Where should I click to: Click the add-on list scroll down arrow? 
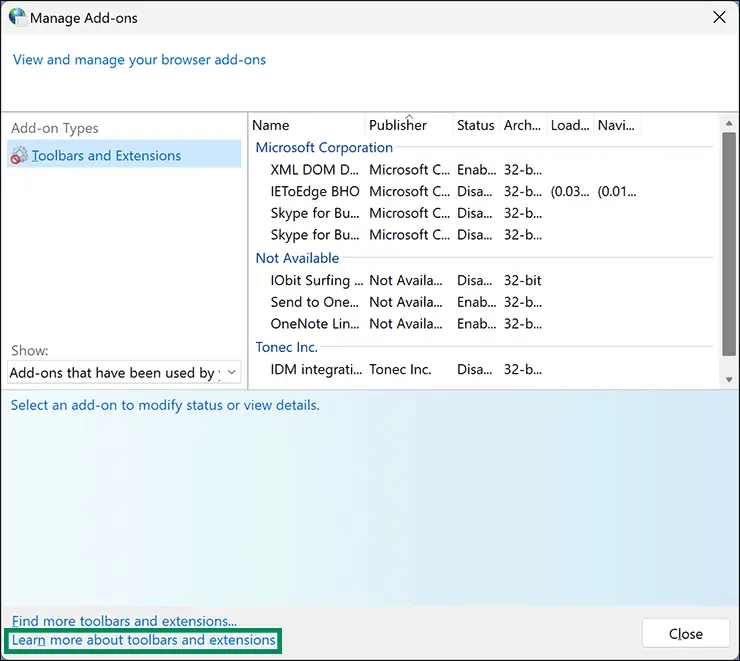(x=729, y=379)
